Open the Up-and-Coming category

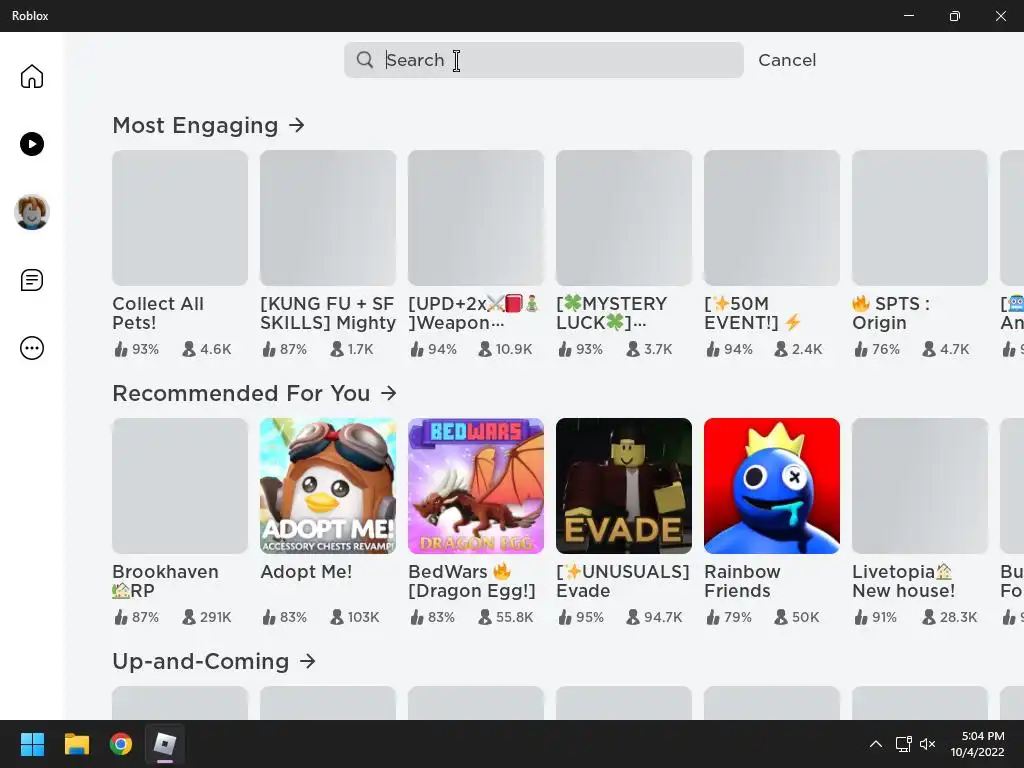coord(200,661)
